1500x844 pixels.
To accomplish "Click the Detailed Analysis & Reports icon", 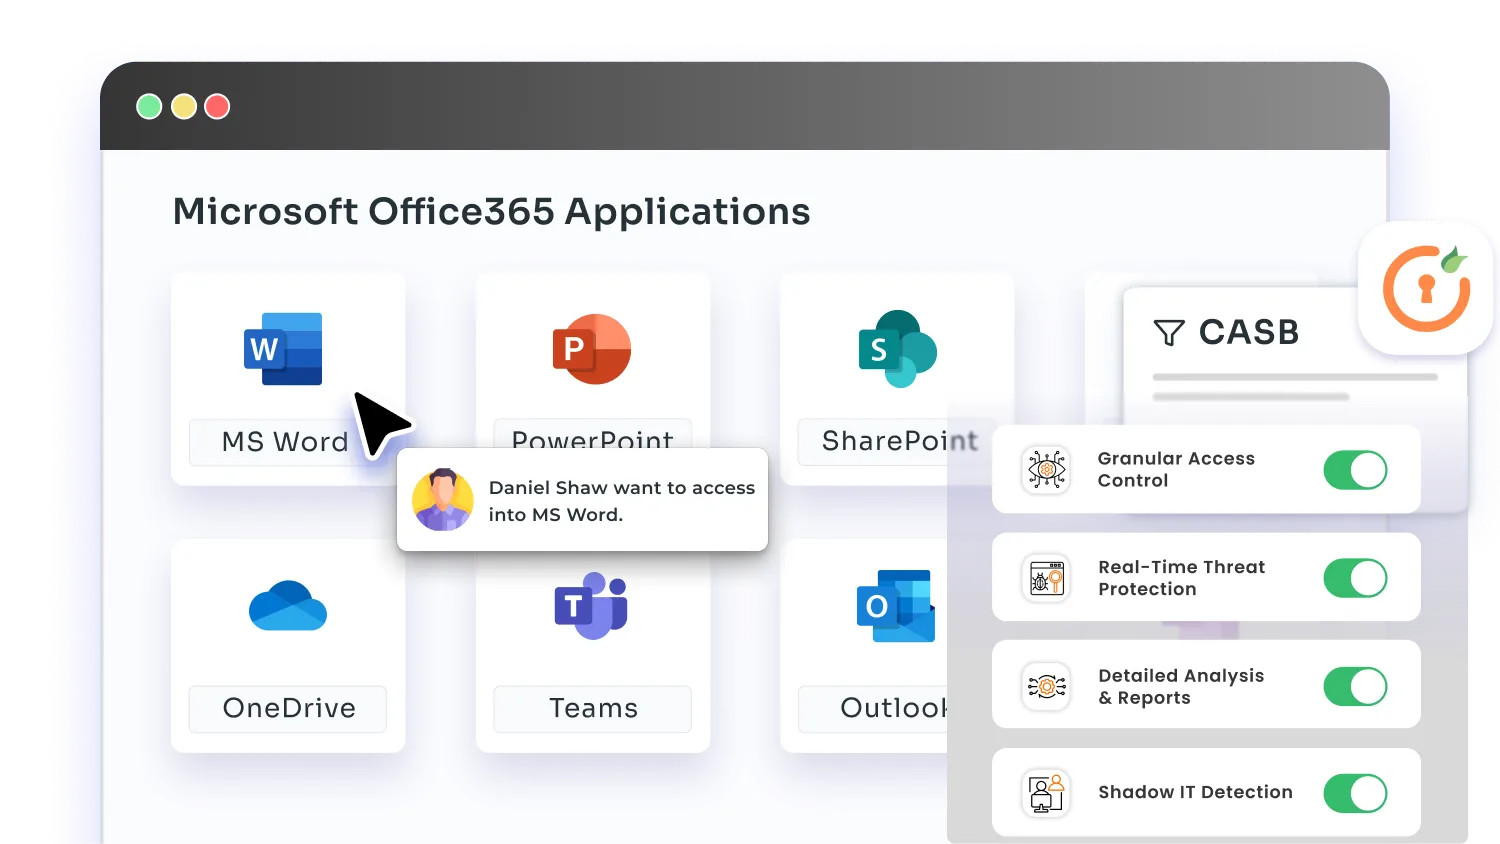I will click(x=1047, y=686).
